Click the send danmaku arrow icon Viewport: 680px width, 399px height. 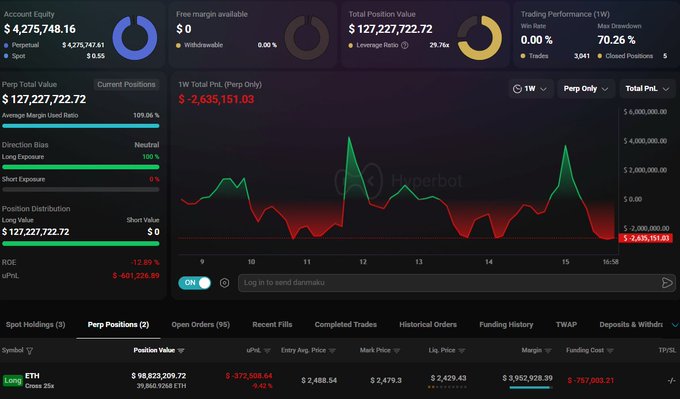coord(667,283)
